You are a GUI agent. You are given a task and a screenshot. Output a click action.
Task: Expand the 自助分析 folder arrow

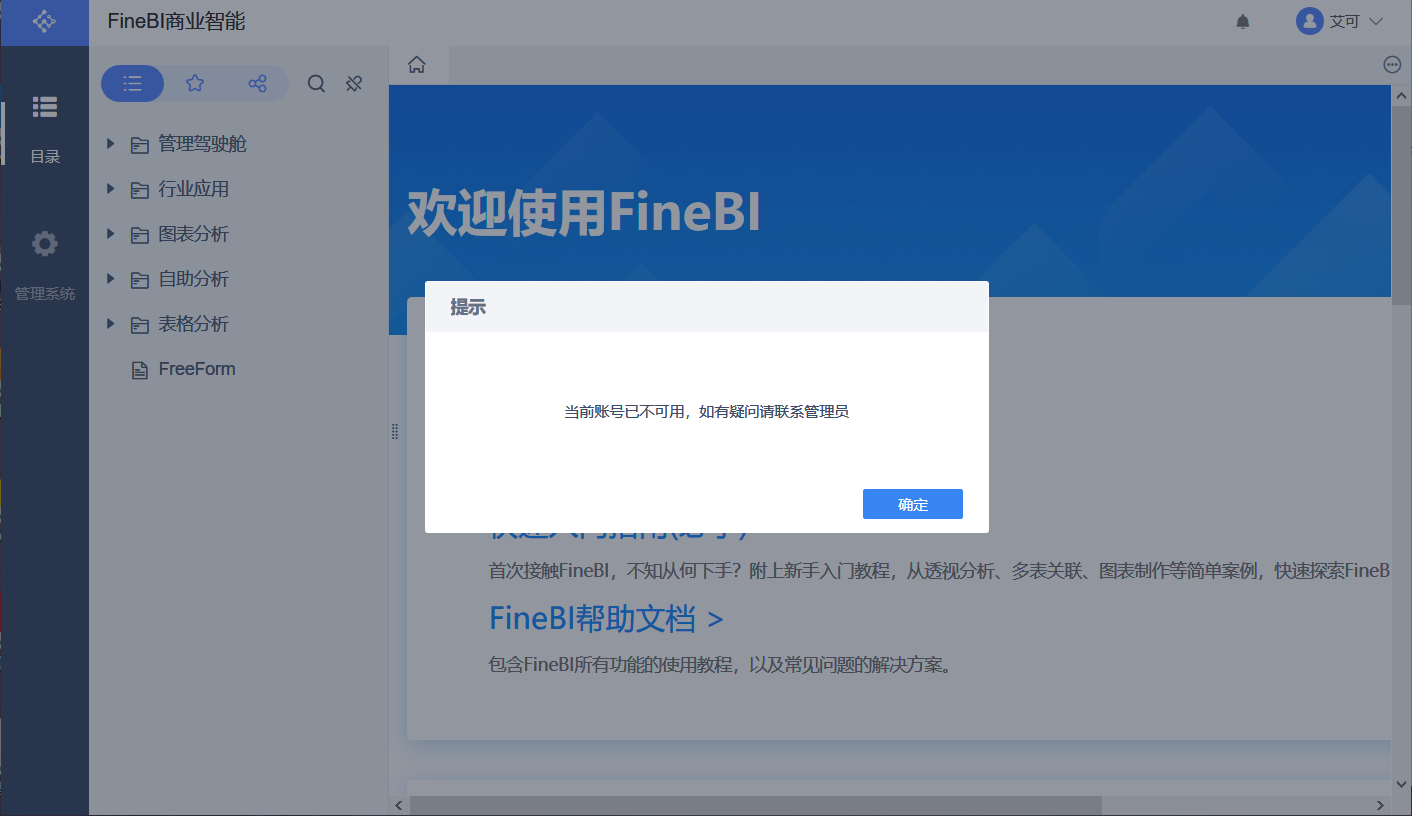(111, 279)
